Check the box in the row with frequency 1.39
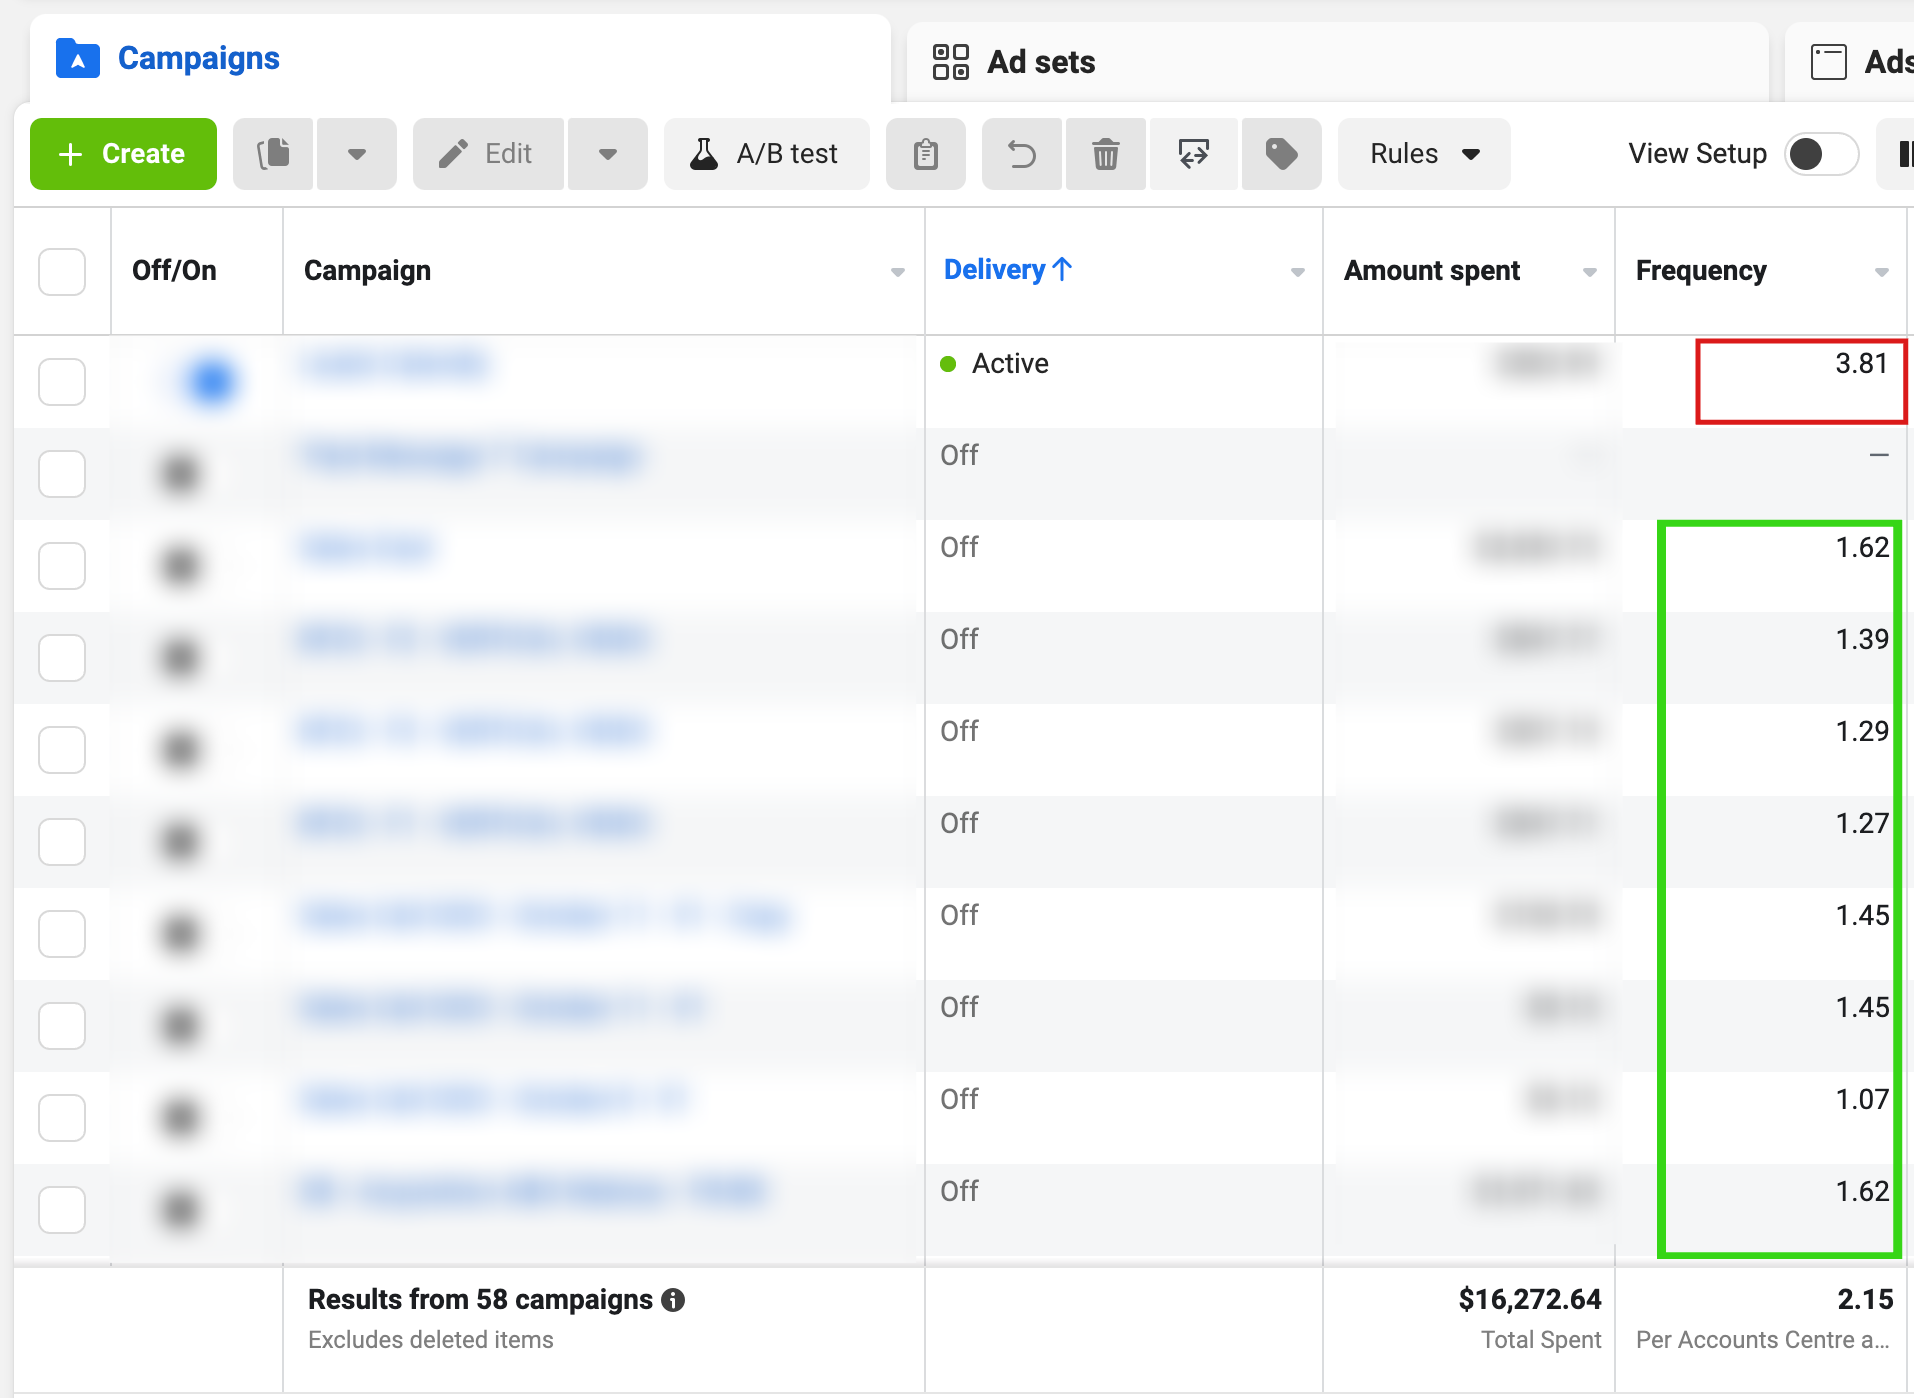The height and width of the screenshot is (1398, 1914). tap(62, 658)
